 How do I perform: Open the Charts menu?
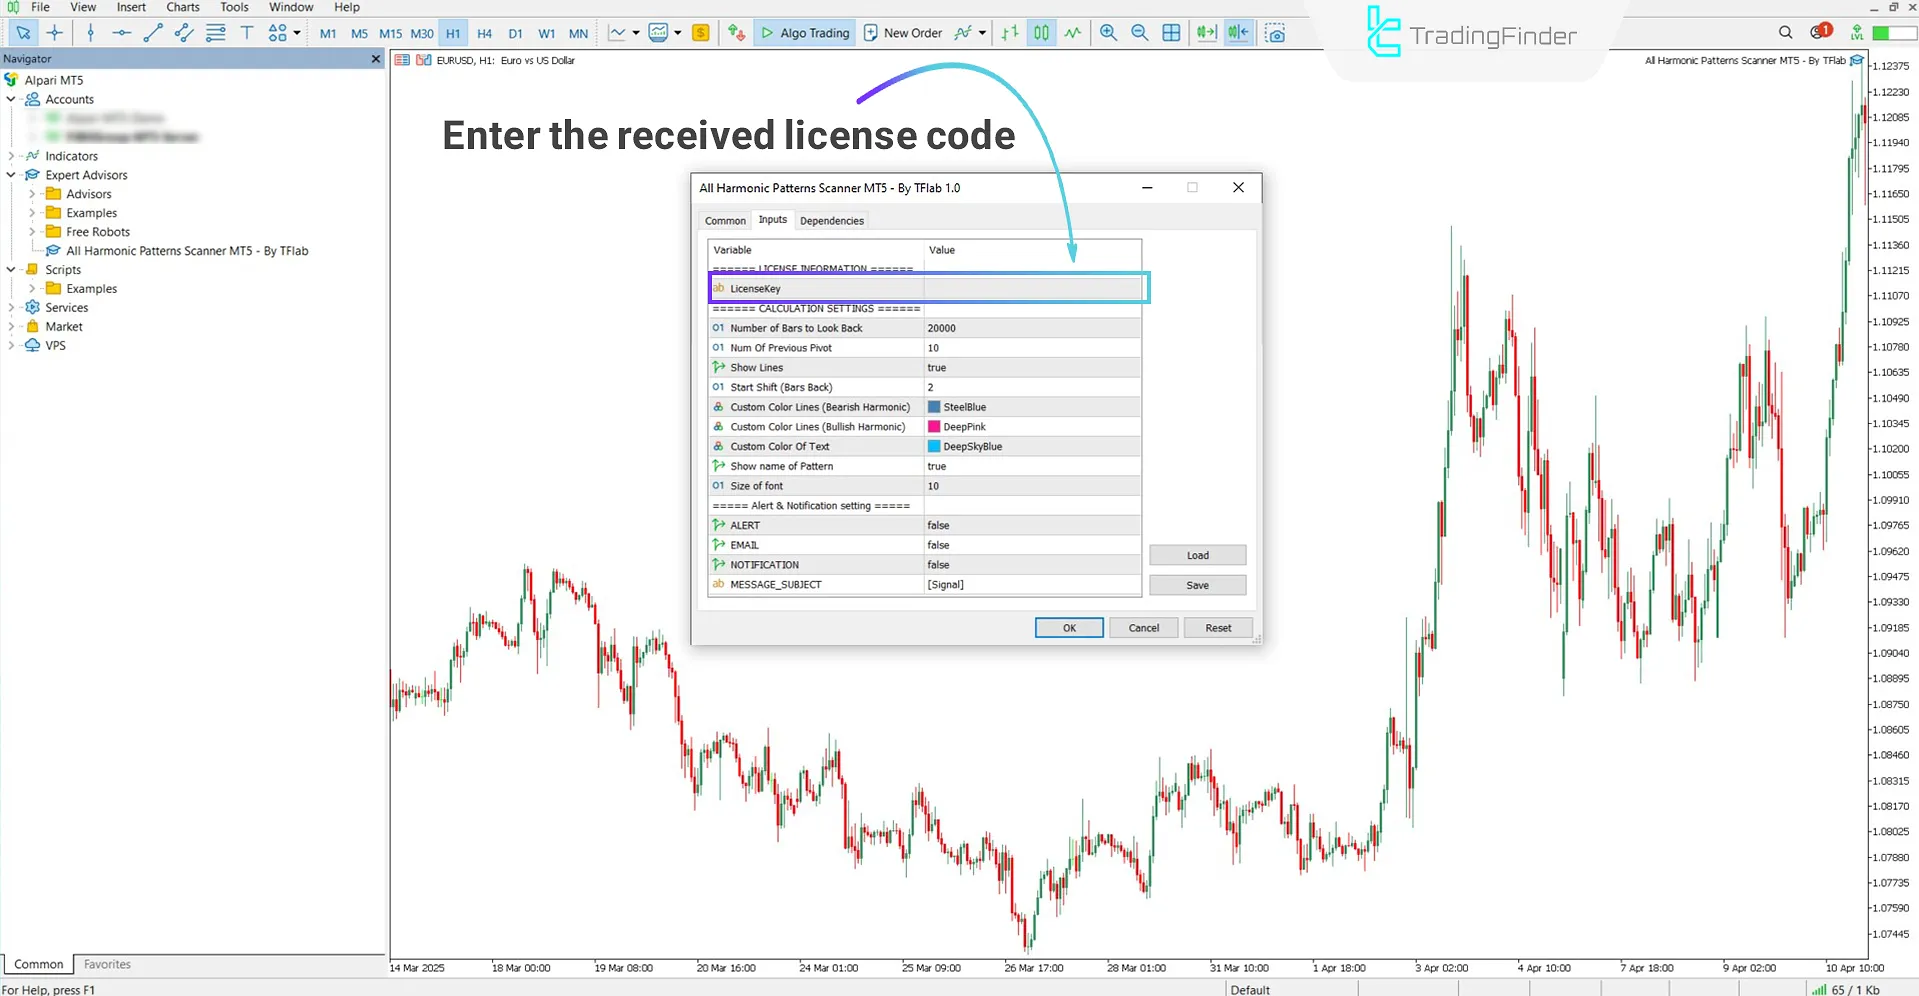click(183, 7)
